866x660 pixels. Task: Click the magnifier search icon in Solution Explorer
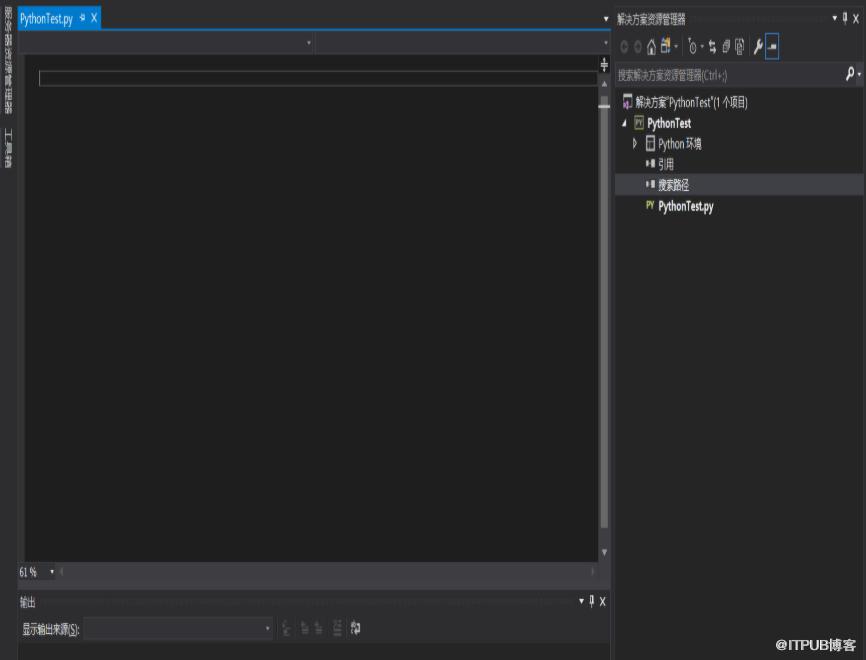pyautogui.click(x=850, y=74)
